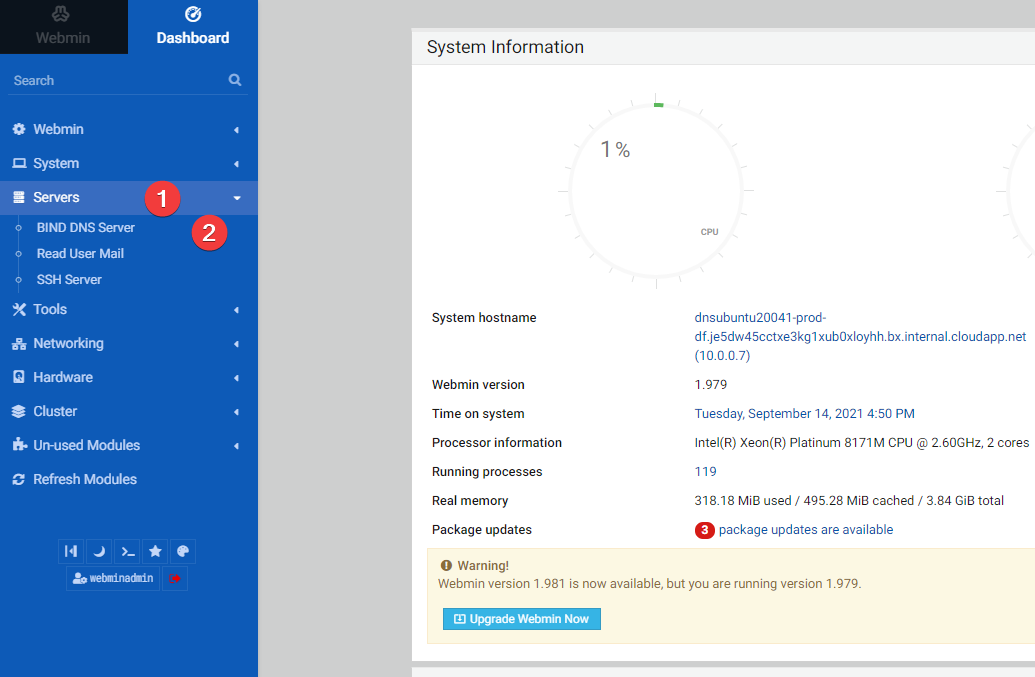Expand arrow next to Un-used Modules
1035x677 pixels.
coord(236,446)
